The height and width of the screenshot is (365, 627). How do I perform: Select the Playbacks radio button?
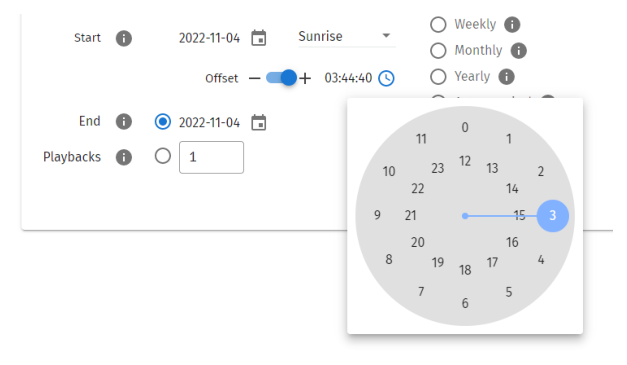click(163, 156)
